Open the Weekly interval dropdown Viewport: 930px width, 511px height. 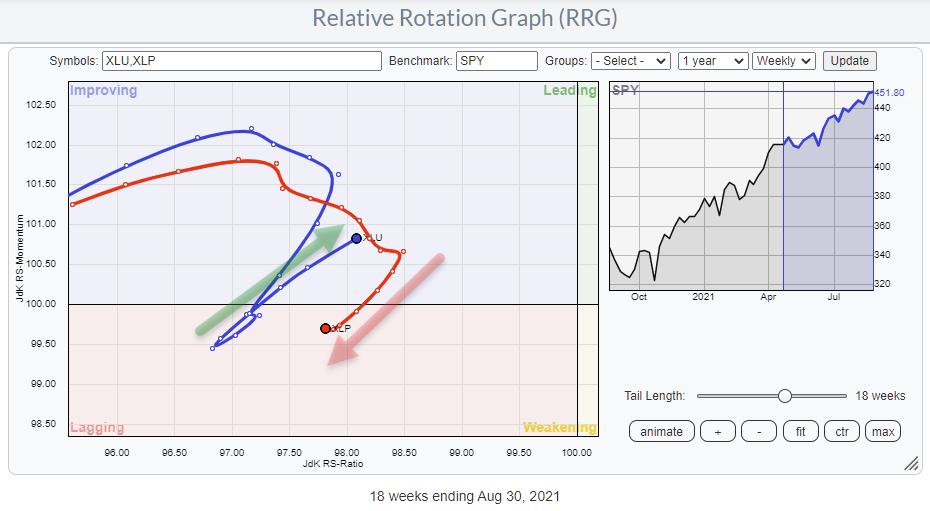[x=785, y=61]
